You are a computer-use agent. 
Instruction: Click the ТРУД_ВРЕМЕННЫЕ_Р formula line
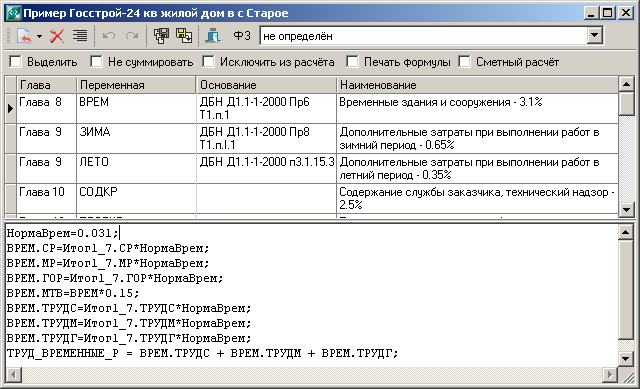click(202, 353)
